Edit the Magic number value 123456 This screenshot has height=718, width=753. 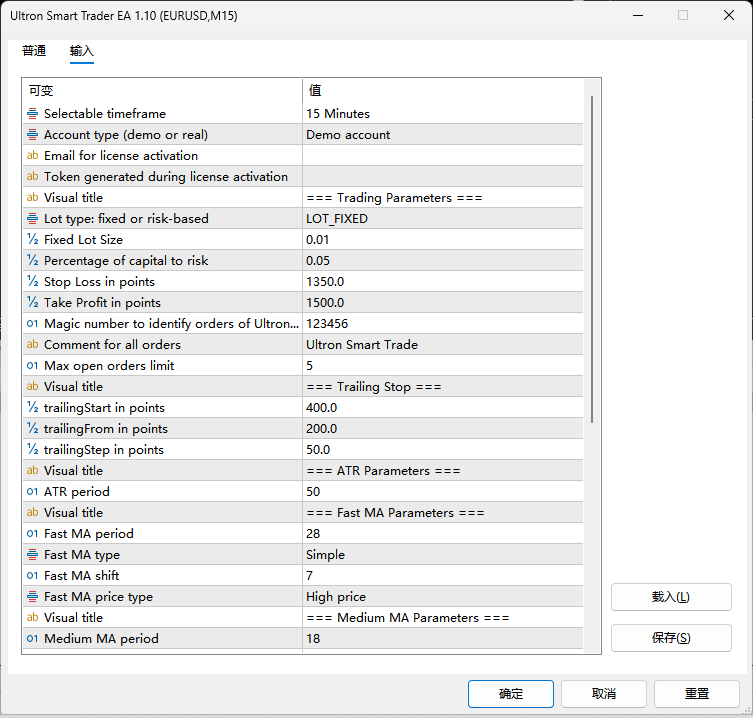coord(443,324)
